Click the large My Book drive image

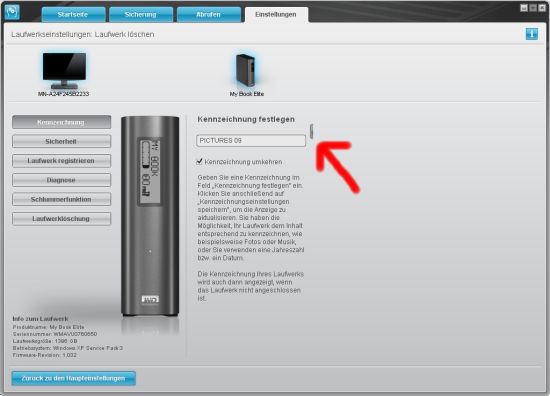[x=150, y=216]
